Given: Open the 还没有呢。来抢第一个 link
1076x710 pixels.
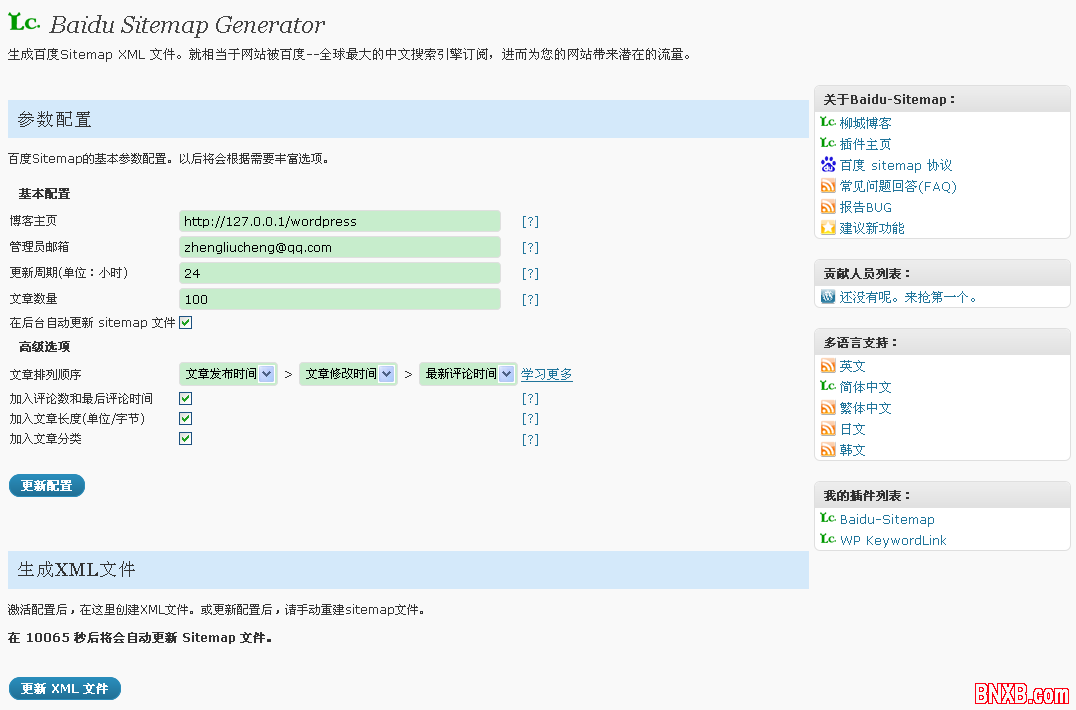Looking at the screenshot, I should [908, 297].
